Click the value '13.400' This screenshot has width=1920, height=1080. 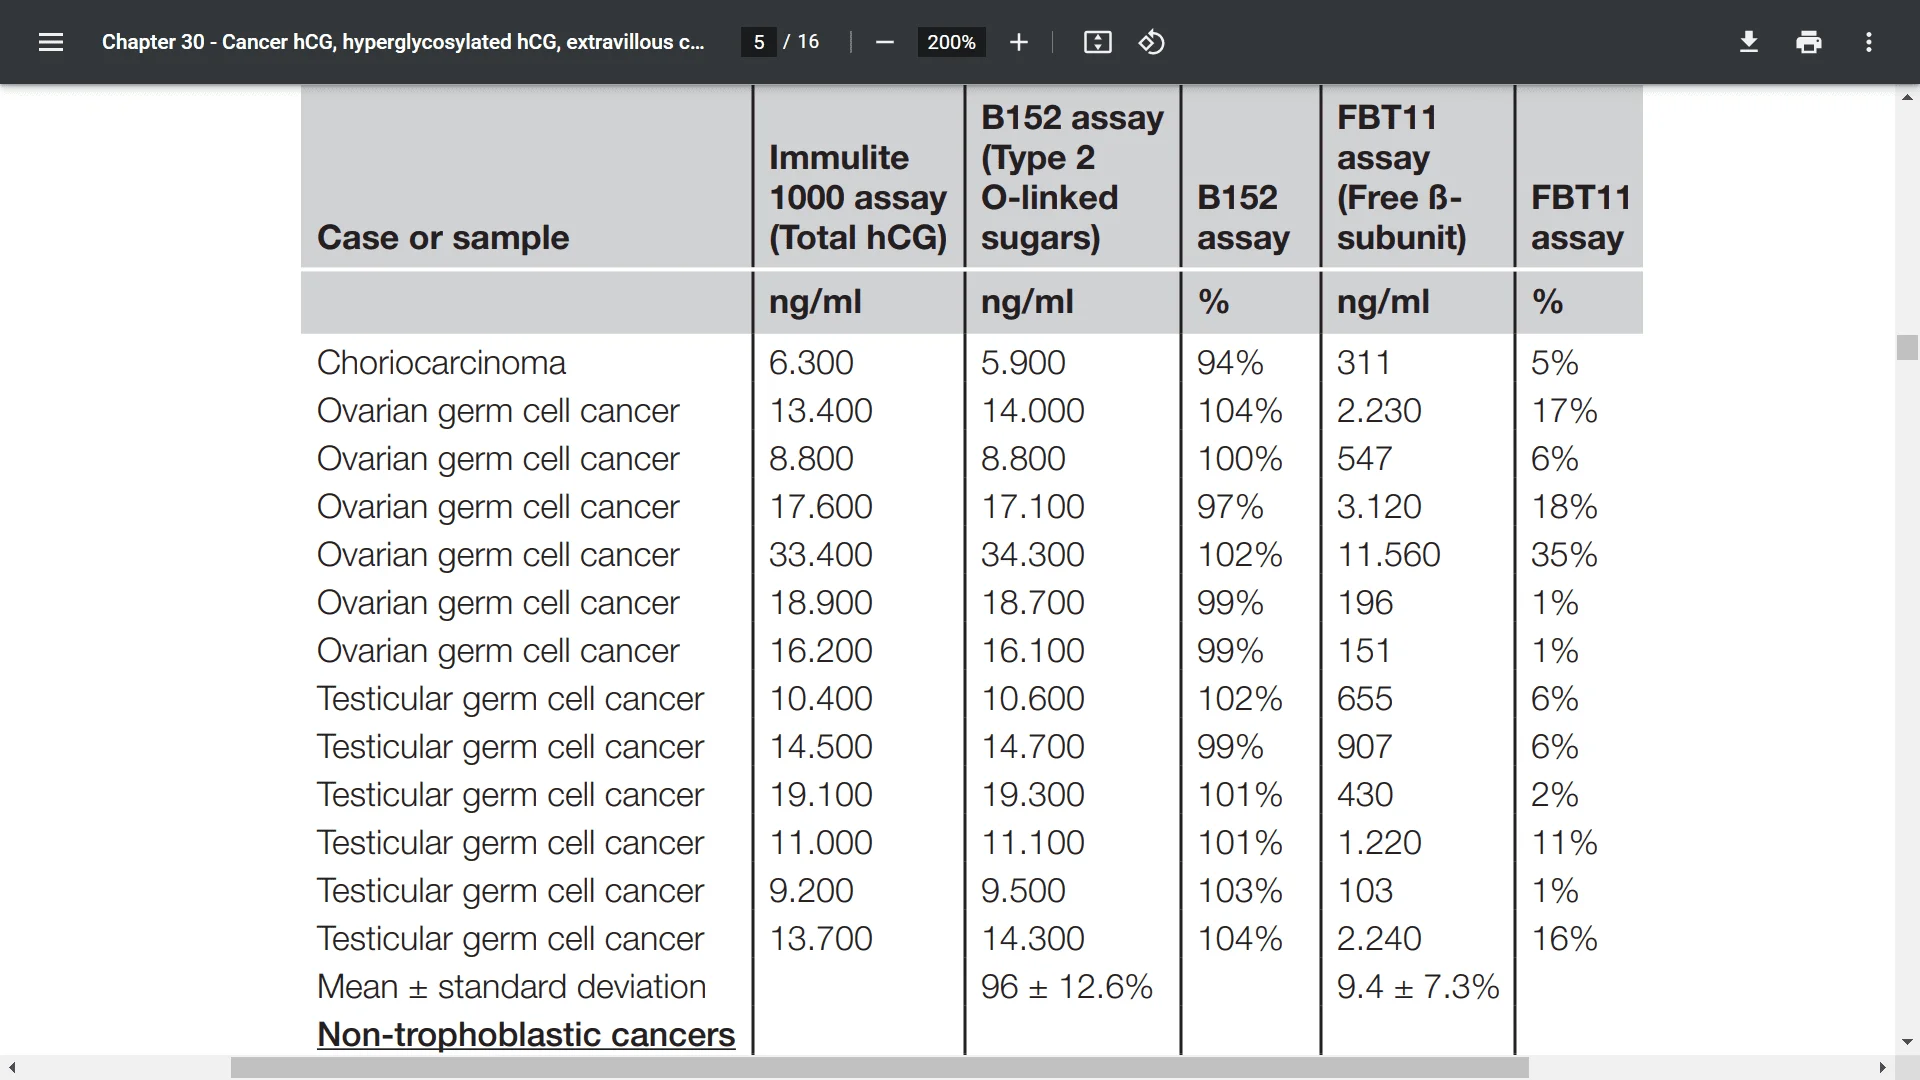(820, 410)
